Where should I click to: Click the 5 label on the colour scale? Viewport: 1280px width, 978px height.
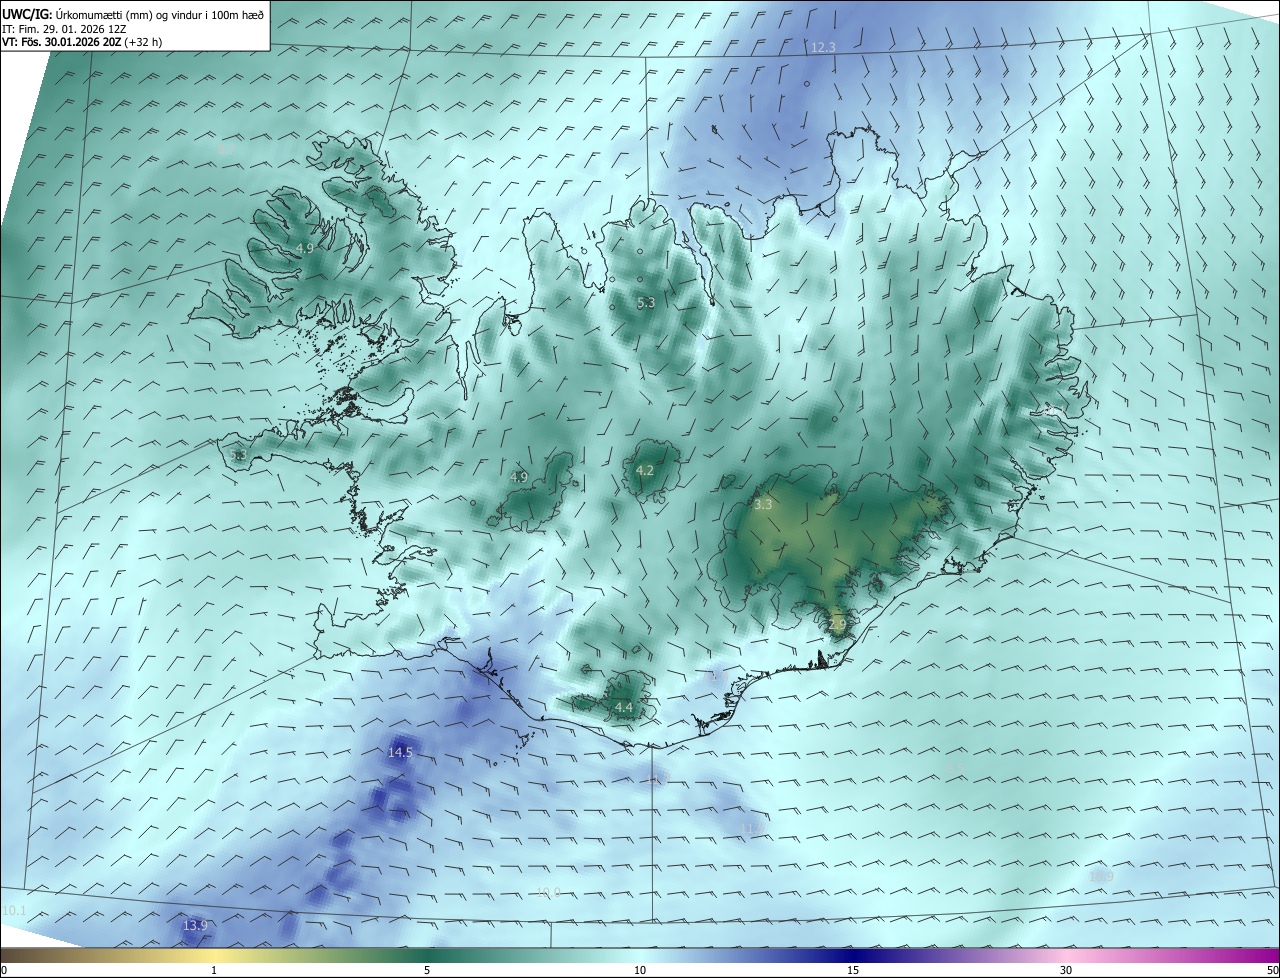click(427, 970)
